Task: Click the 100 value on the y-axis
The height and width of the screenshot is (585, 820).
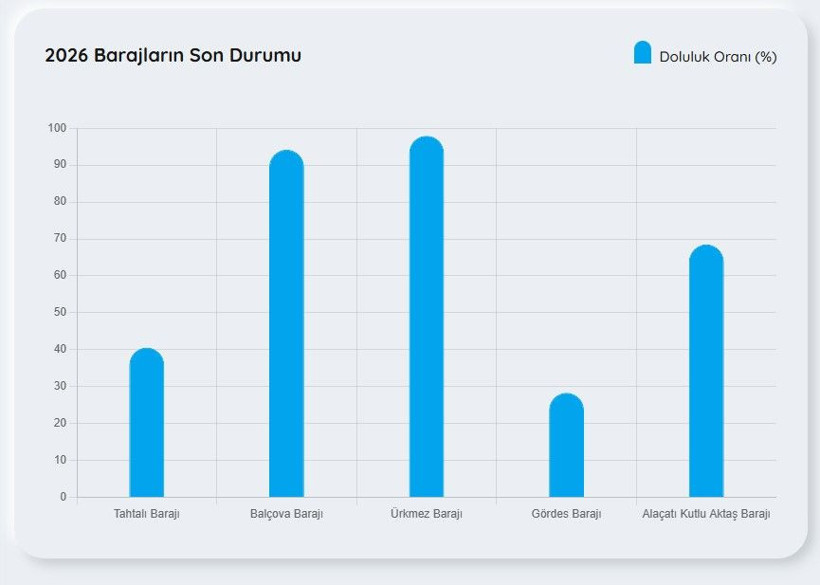Action: coord(56,128)
